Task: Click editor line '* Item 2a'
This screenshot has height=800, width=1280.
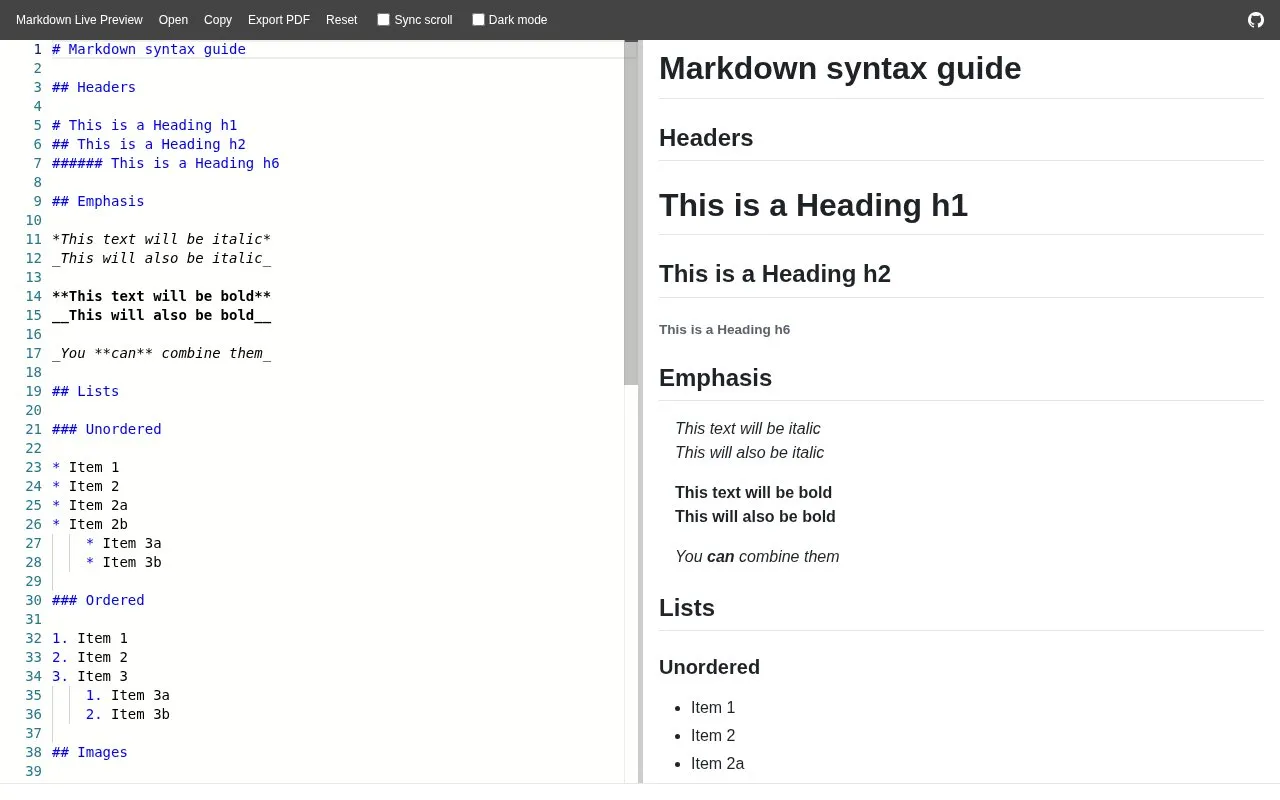Action: point(90,505)
